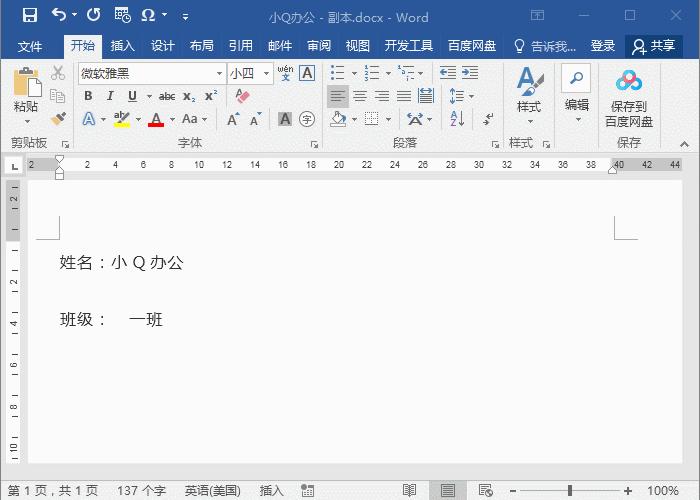Center align the paragraph
Viewport: 700px width, 500px height.
pyautogui.click(x=360, y=96)
